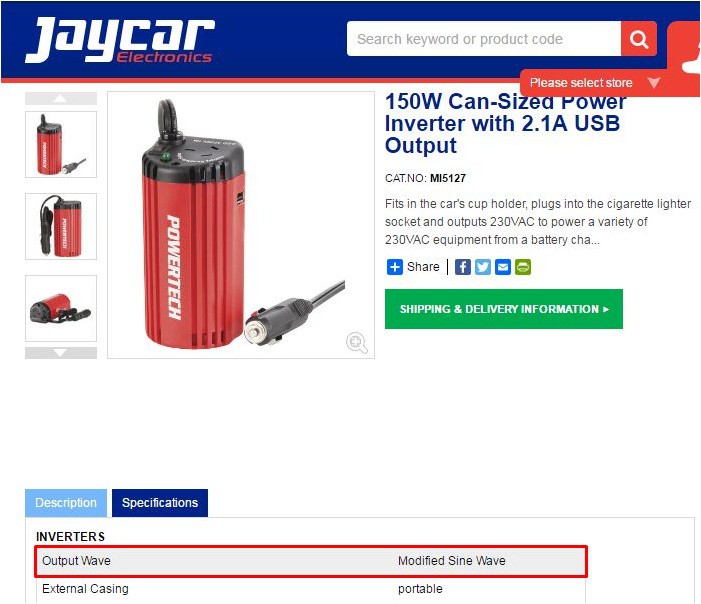Screen dimensions: 701x604
Task: Zoom product image with magnifier icon
Action: (x=357, y=343)
